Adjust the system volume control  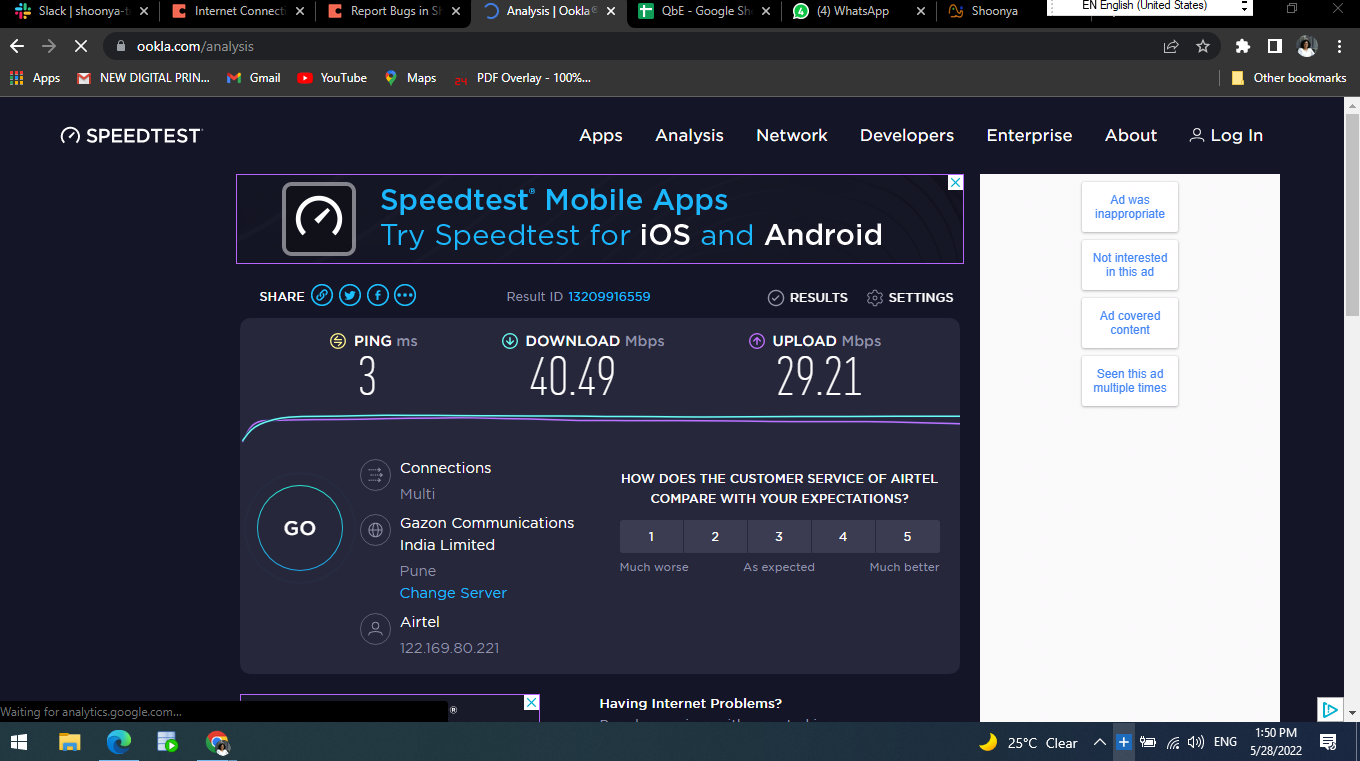(1196, 742)
